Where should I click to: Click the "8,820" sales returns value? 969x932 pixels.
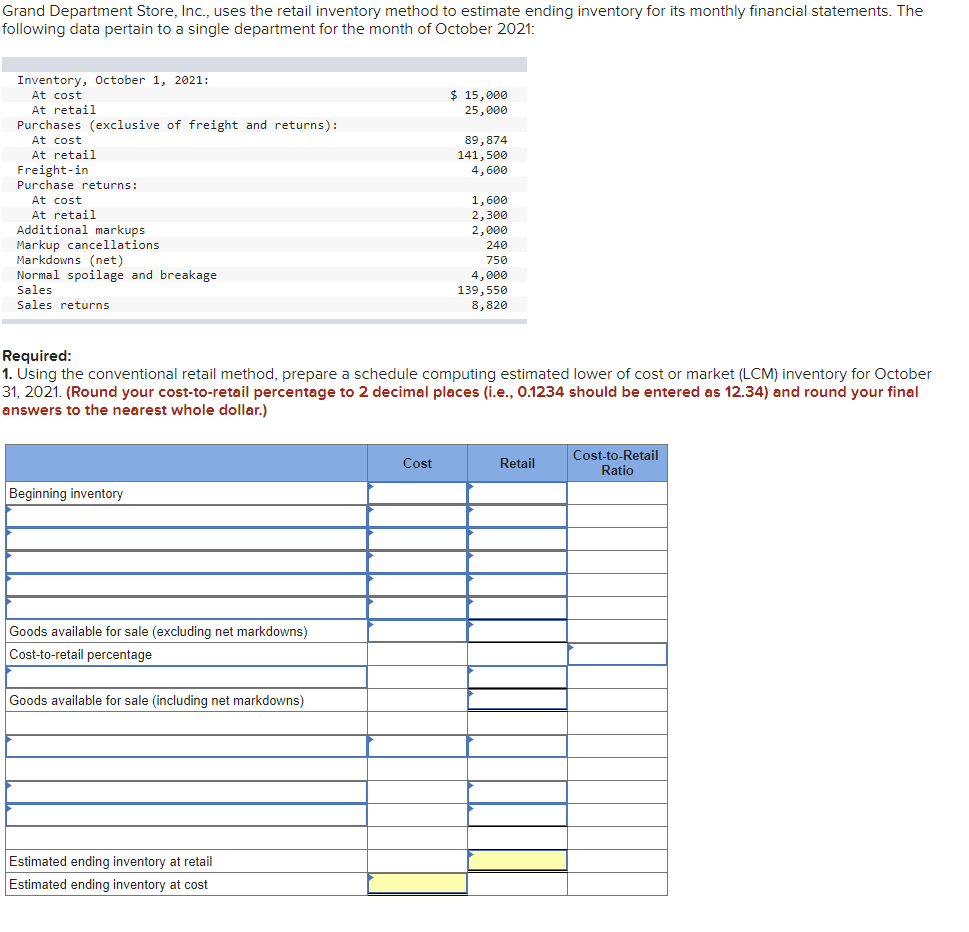pos(489,305)
